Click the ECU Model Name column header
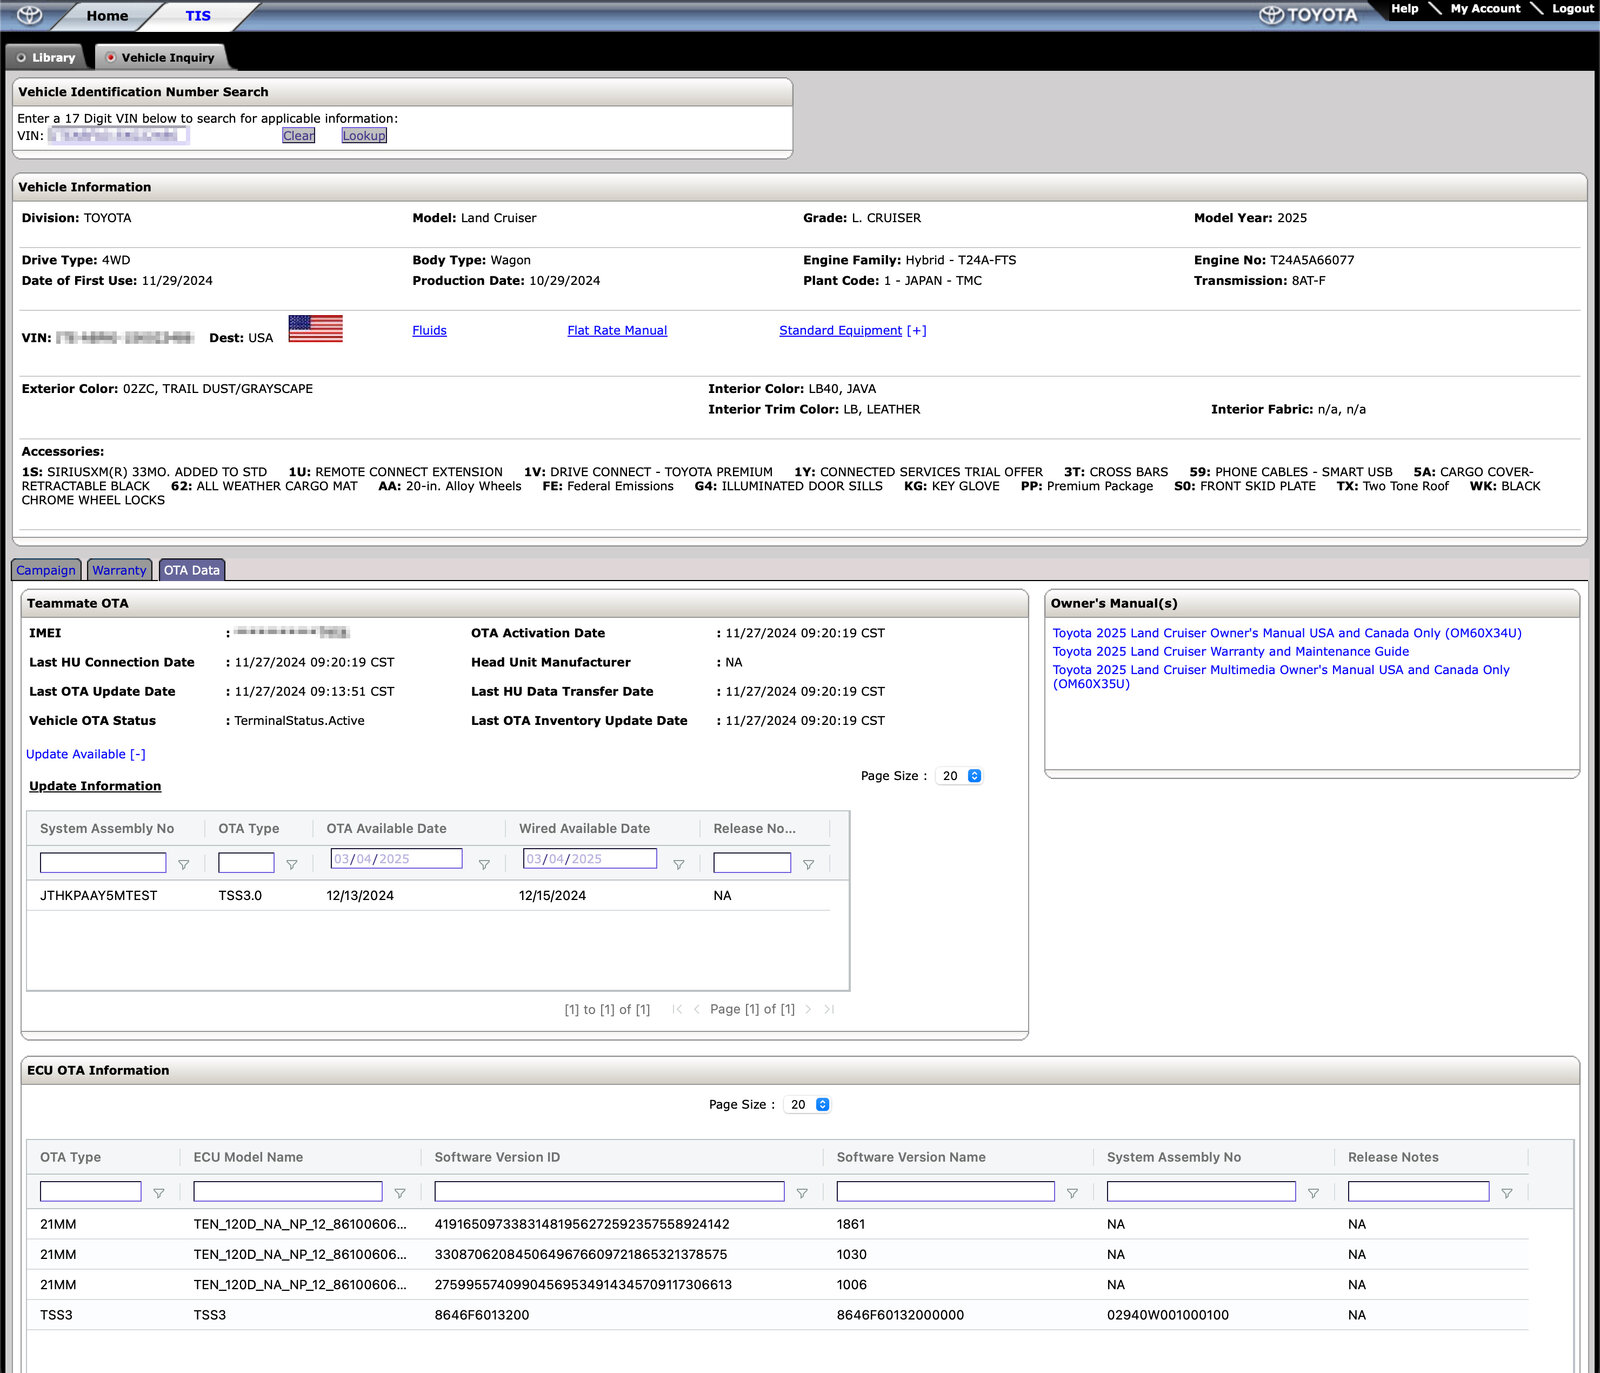Screen dimensions: 1600x1373 point(248,1157)
